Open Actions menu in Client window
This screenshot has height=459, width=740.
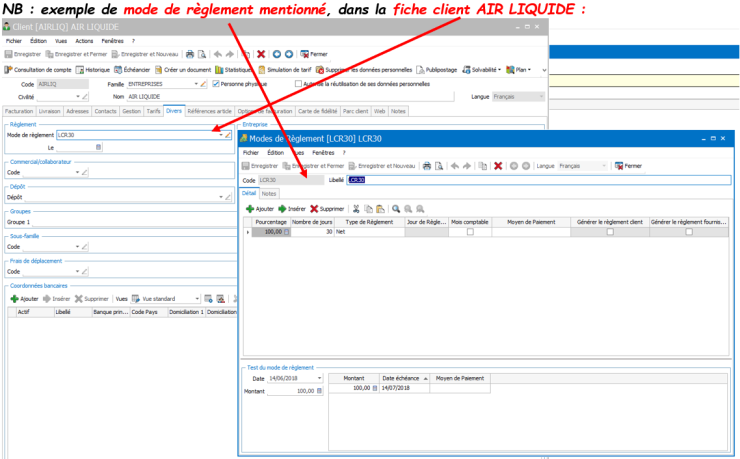pyautogui.click(x=84, y=41)
